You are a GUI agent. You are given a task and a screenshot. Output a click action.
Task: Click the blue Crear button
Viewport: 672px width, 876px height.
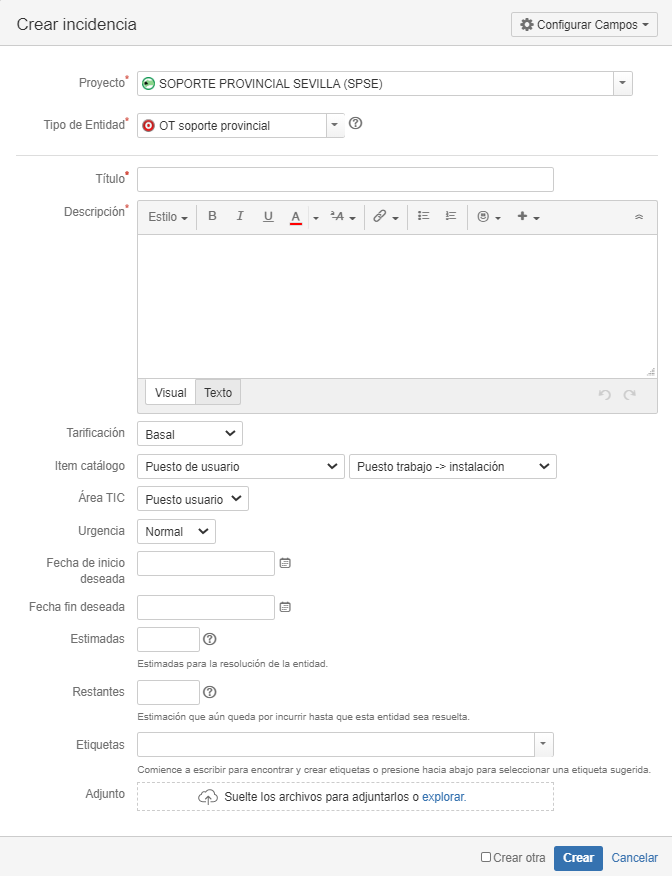tap(578, 858)
